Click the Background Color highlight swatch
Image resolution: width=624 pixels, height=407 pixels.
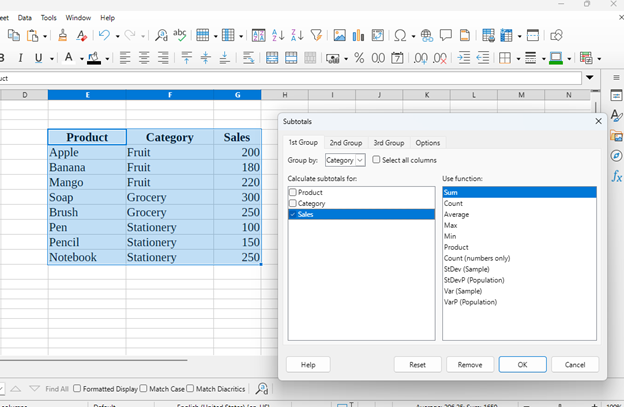(94, 58)
